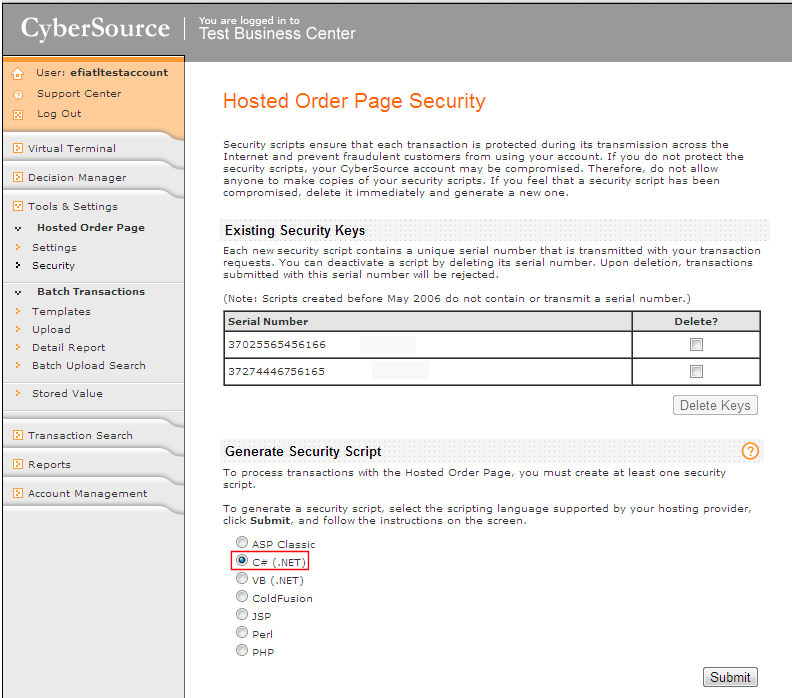The width and height of the screenshot is (792, 698).
Task: Open the Detail Report link
Action: click(68, 347)
